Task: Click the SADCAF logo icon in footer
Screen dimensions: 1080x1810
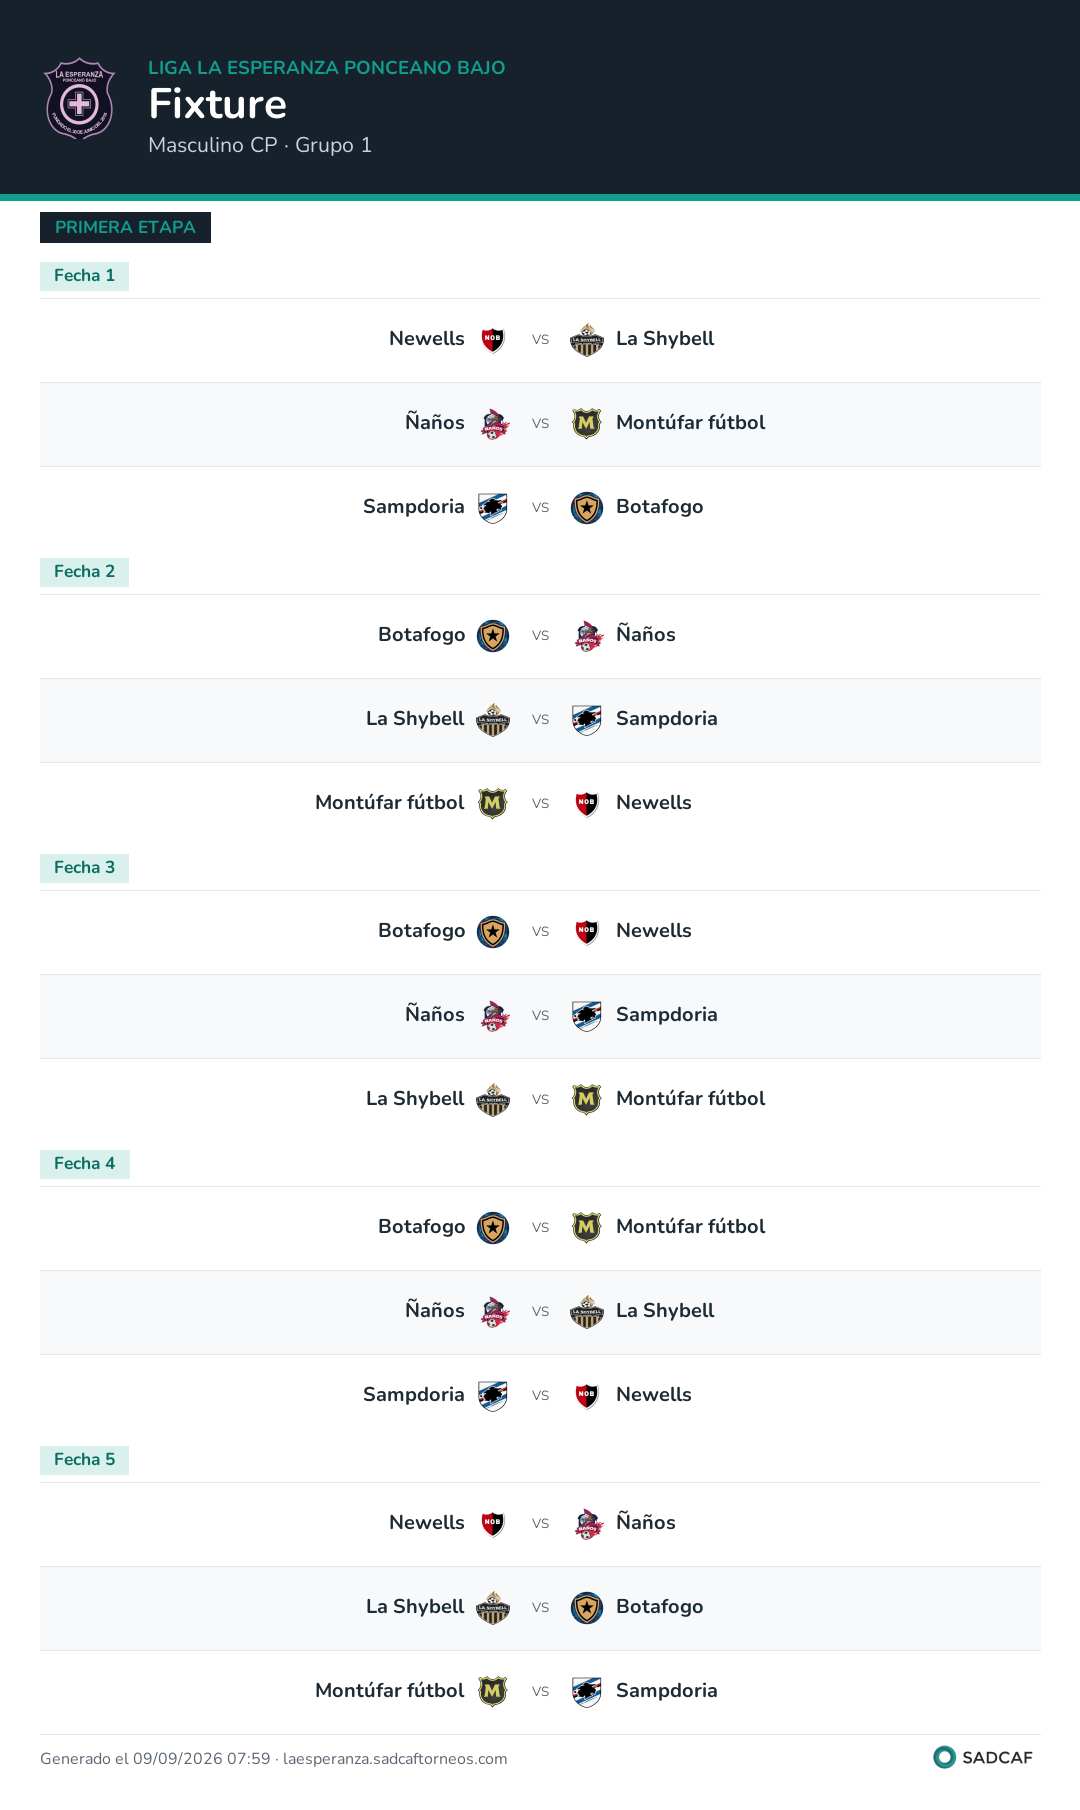Action: [944, 1757]
